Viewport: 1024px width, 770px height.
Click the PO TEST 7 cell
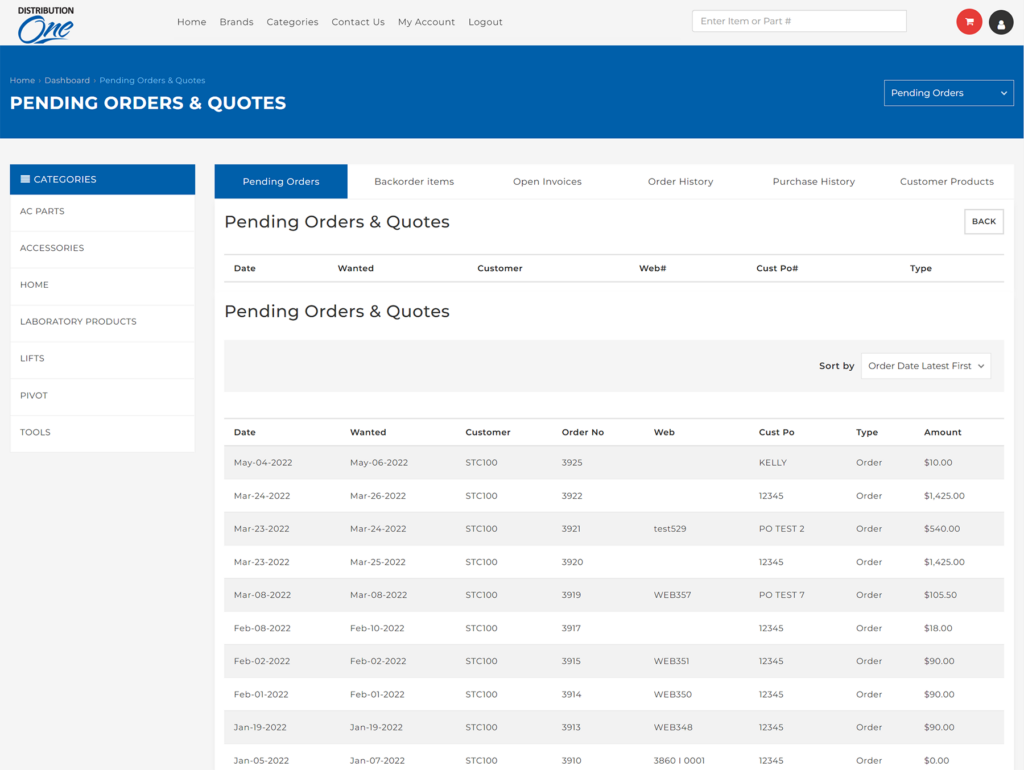(x=782, y=595)
